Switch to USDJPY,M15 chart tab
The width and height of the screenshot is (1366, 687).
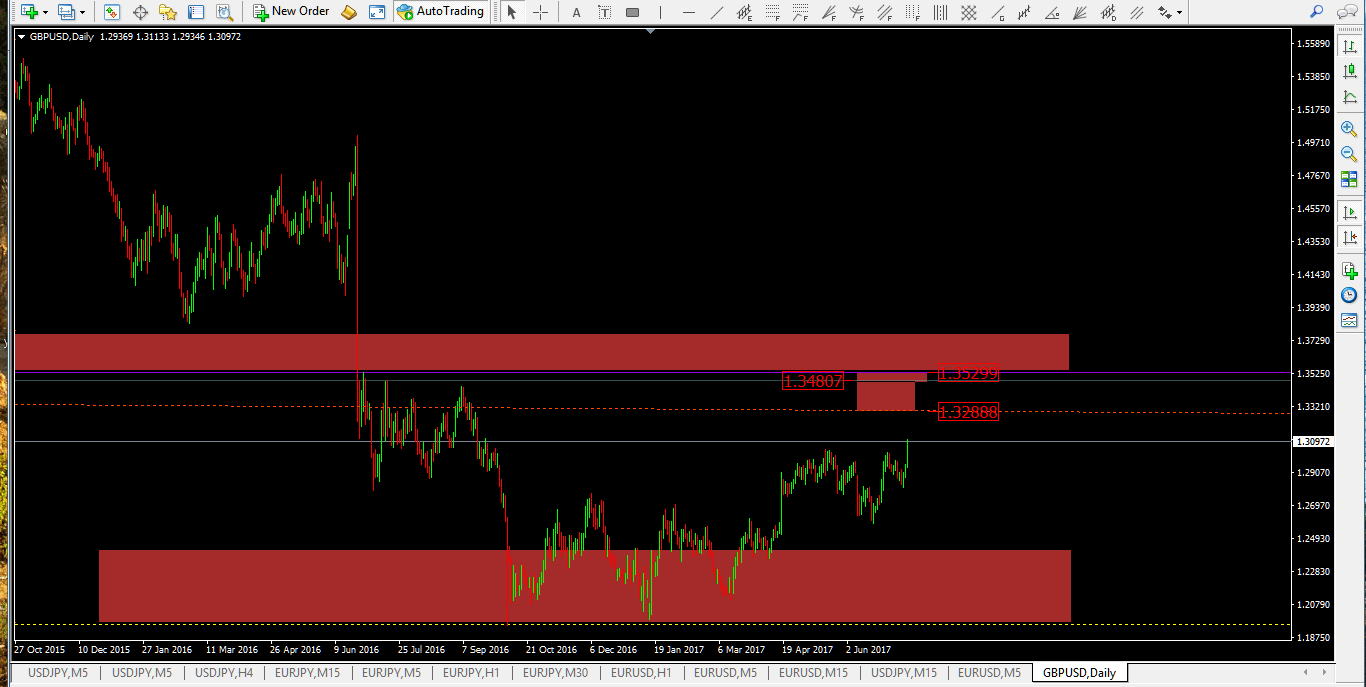tap(904, 673)
